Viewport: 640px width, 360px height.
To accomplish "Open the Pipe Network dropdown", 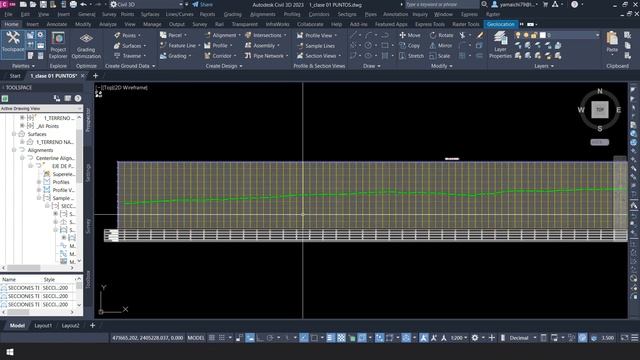I will tap(267, 56).
